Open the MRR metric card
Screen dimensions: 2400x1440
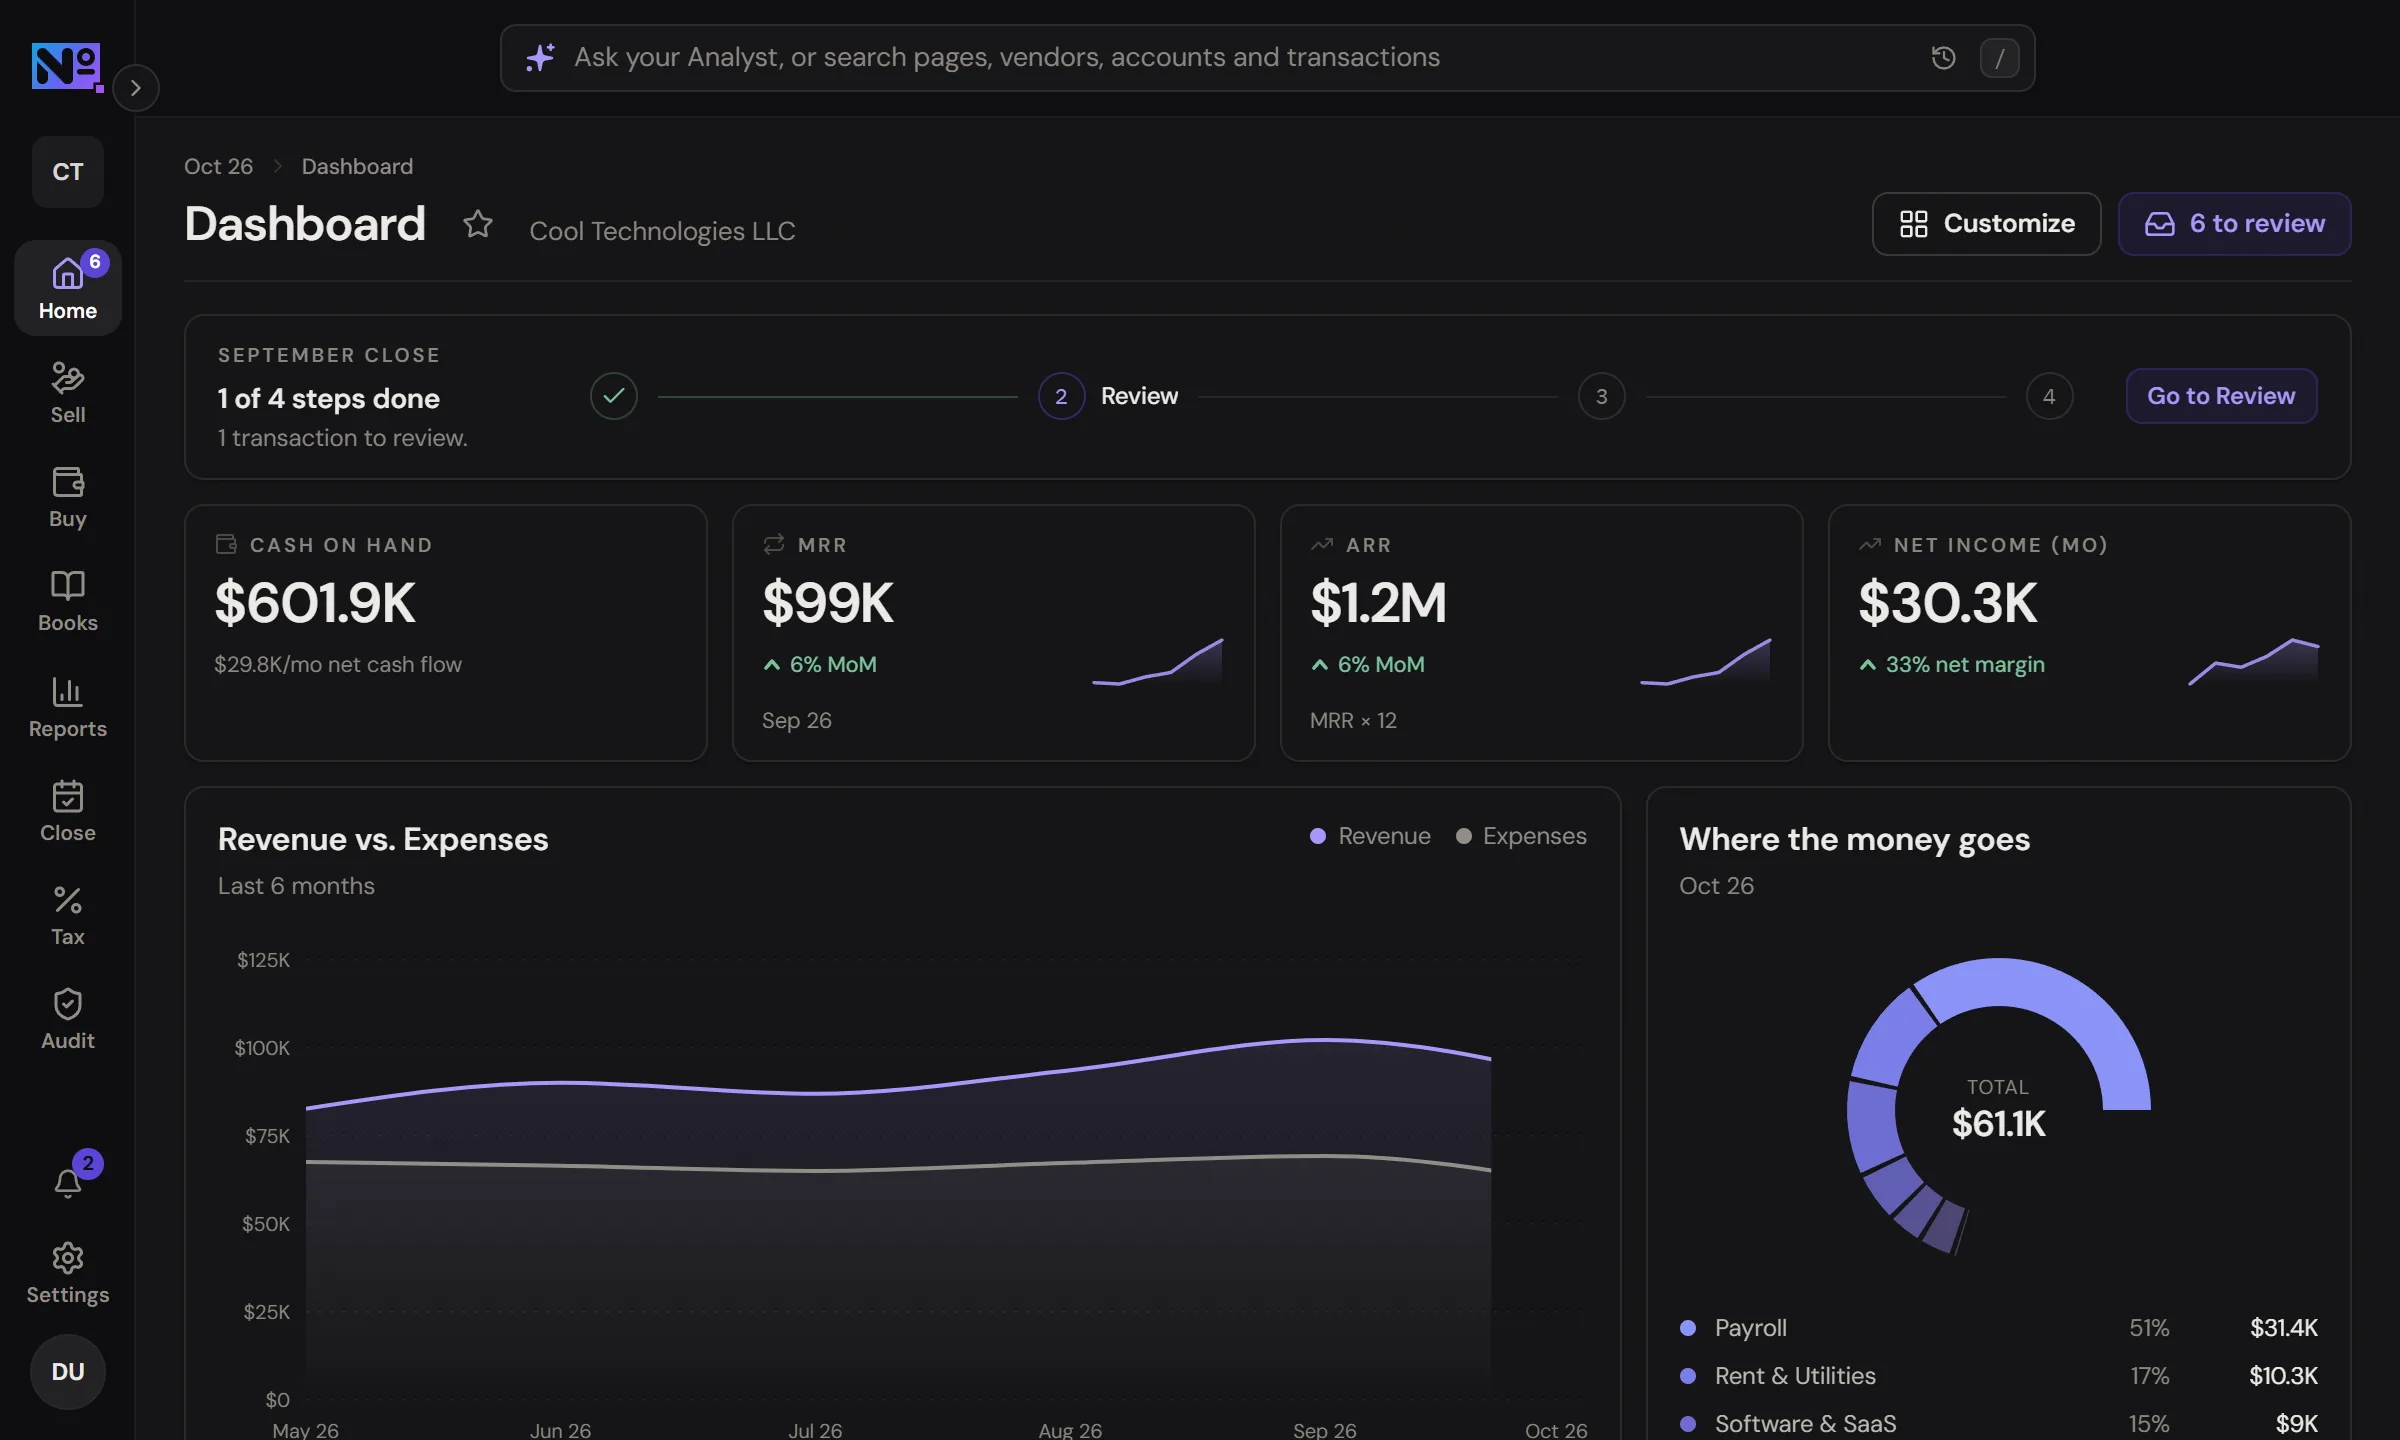point(994,633)
